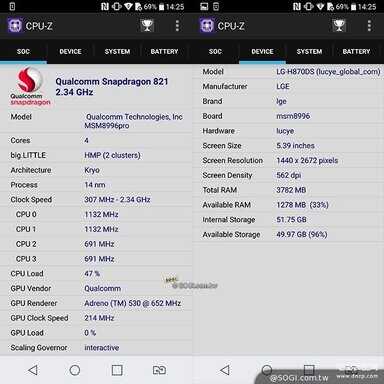Select LG-H870DS model value
The image size is (384, 384).
click(328, 71)
